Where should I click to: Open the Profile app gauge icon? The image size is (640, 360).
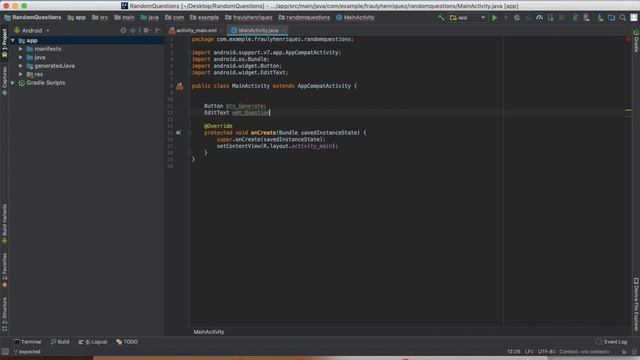coord(539,18)
